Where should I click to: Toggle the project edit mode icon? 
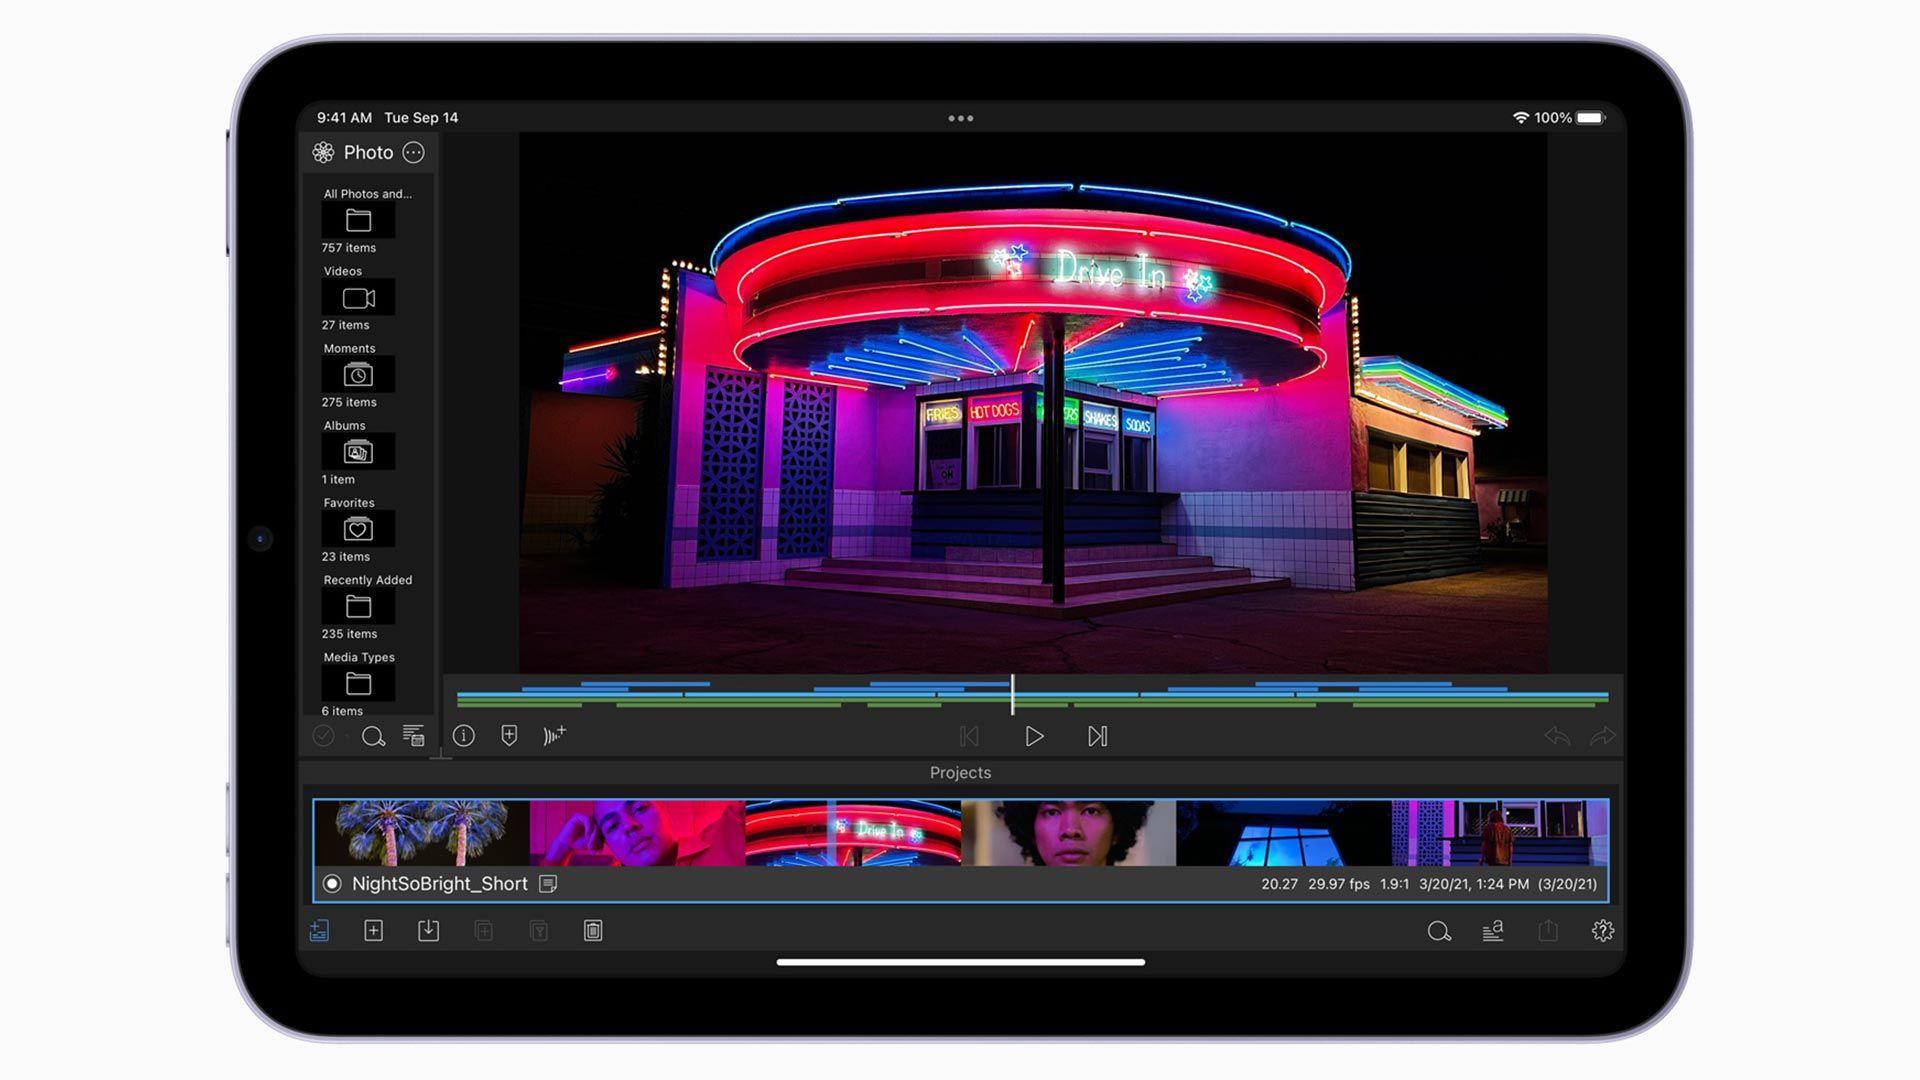pyautogui.click(x=319, y=931)
